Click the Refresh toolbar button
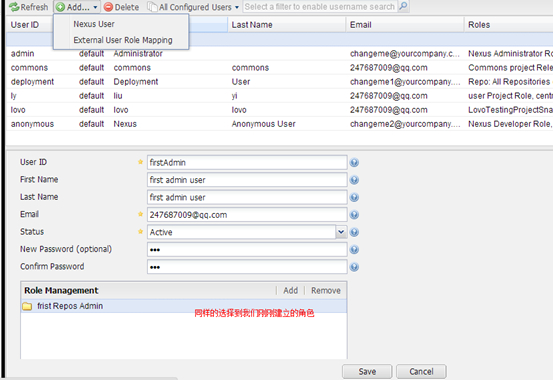The width and height of the screenshot is (553, 380). [x=29, y=7]
